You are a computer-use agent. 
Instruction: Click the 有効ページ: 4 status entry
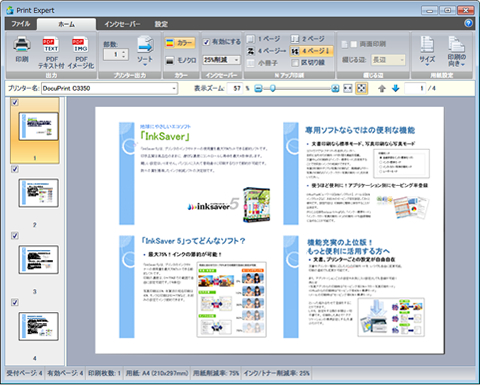pyautogui.click(x=65, y=373)
